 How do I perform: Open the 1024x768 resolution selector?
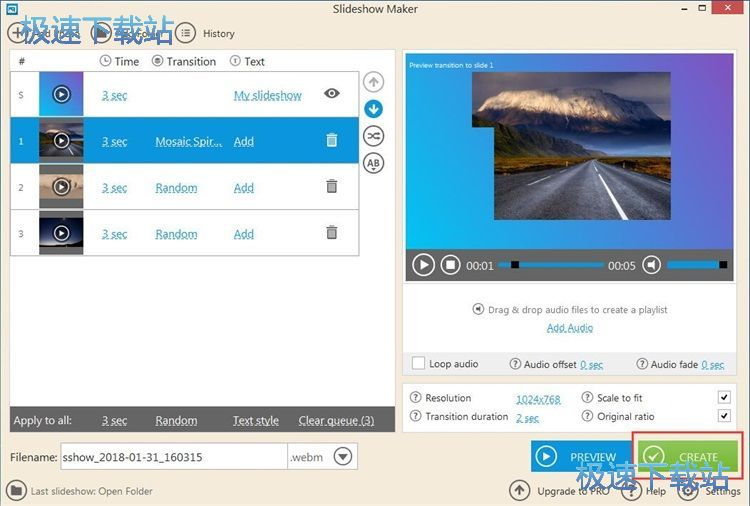coord(539,398)
